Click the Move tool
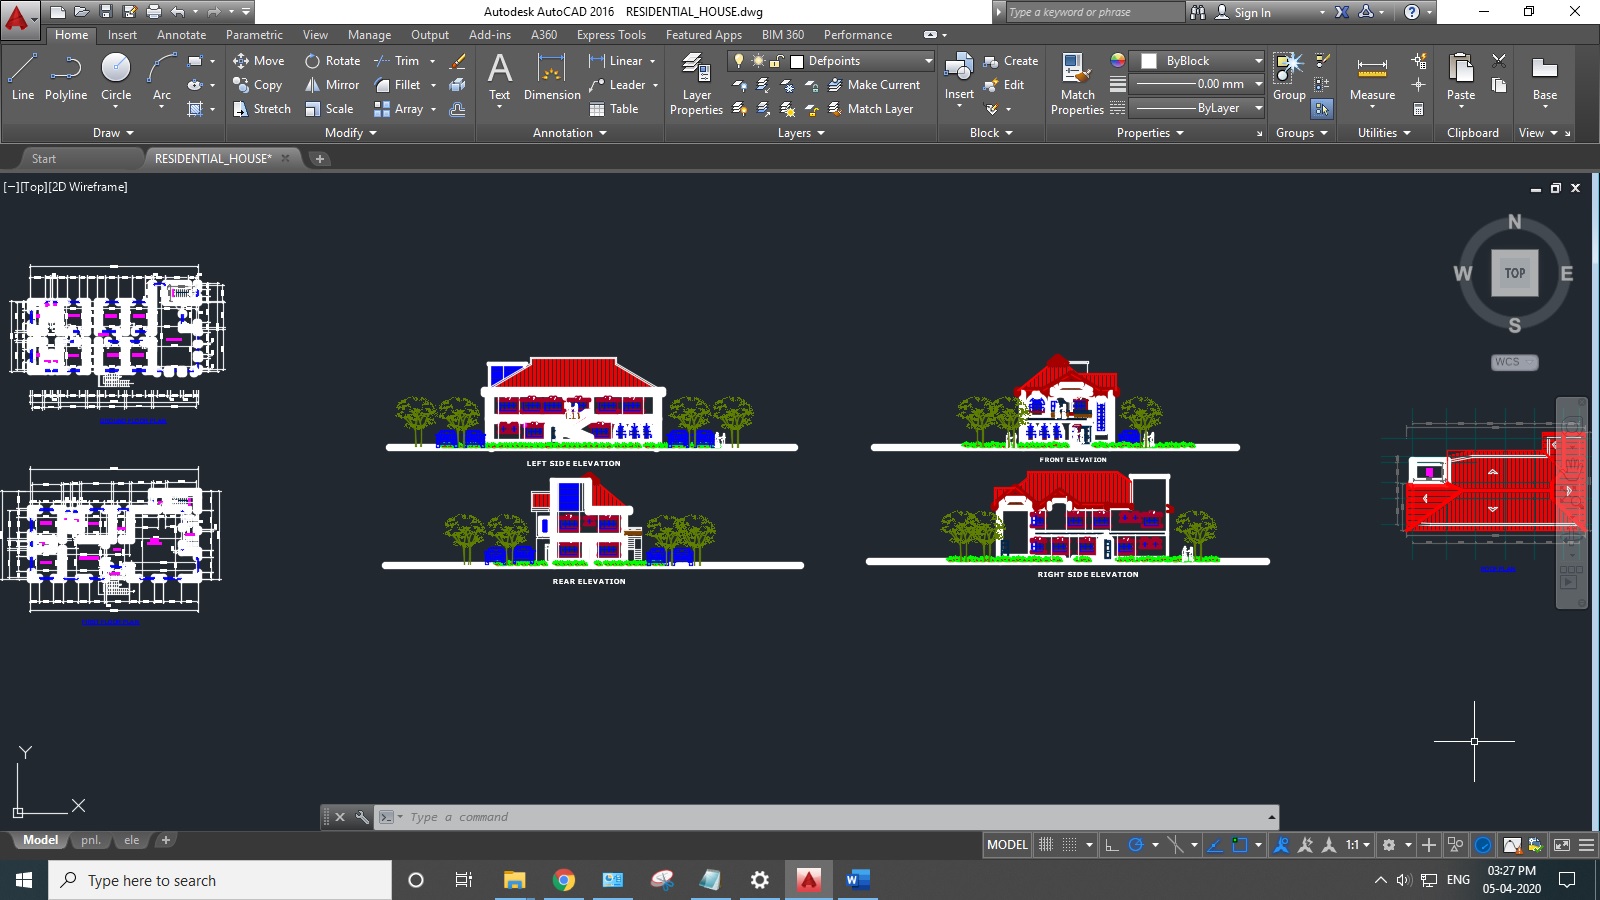The image size is (1600, 900). click(x=259, y=60)
